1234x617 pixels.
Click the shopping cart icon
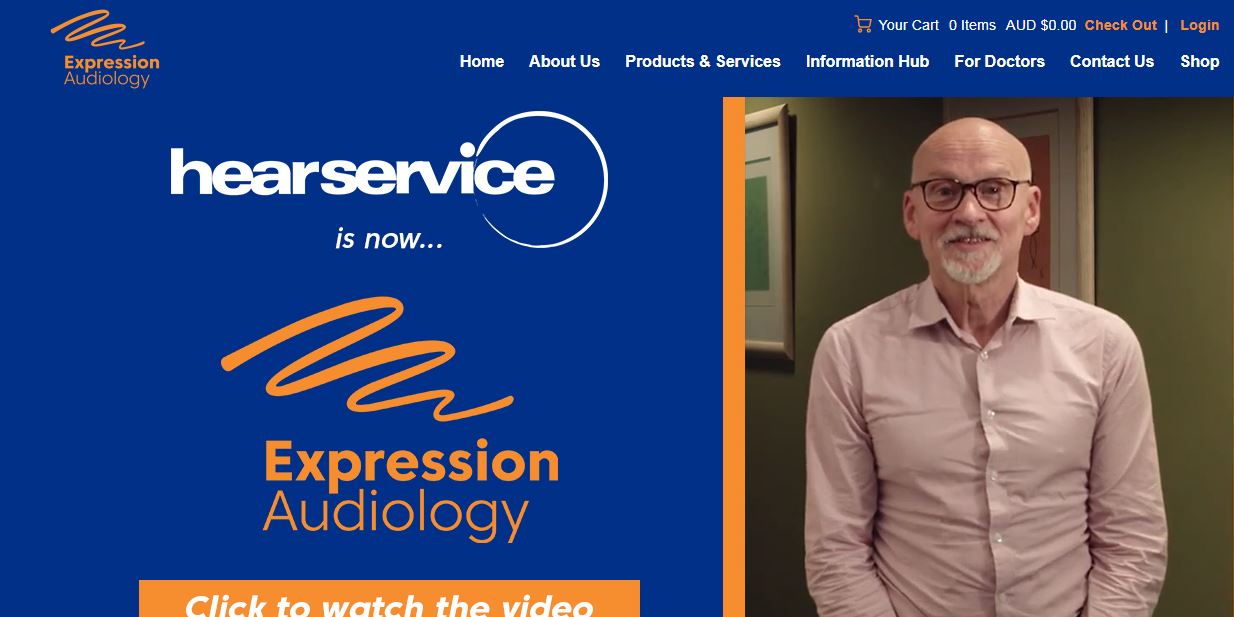point(863,24)
